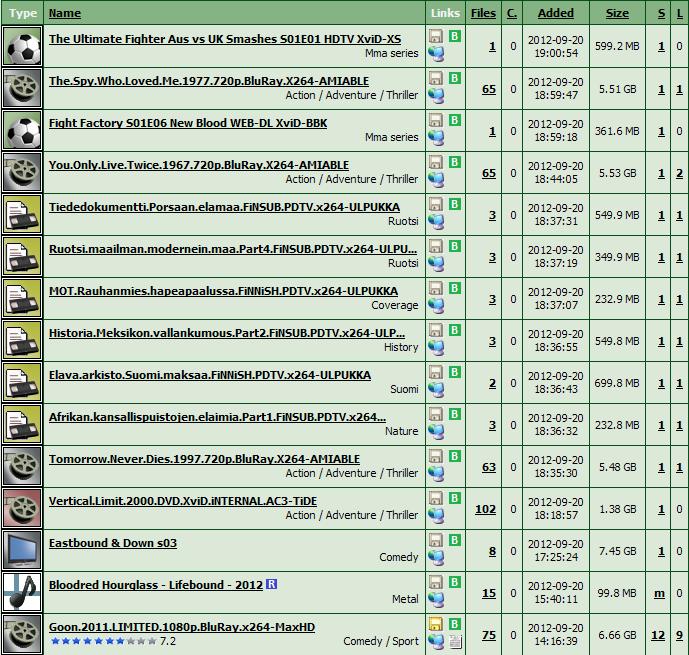The width and height of the screenshot is (689, 655).
Task: Open Goon.2011.LIMITED.1080p torrent link
Action: 182,627
